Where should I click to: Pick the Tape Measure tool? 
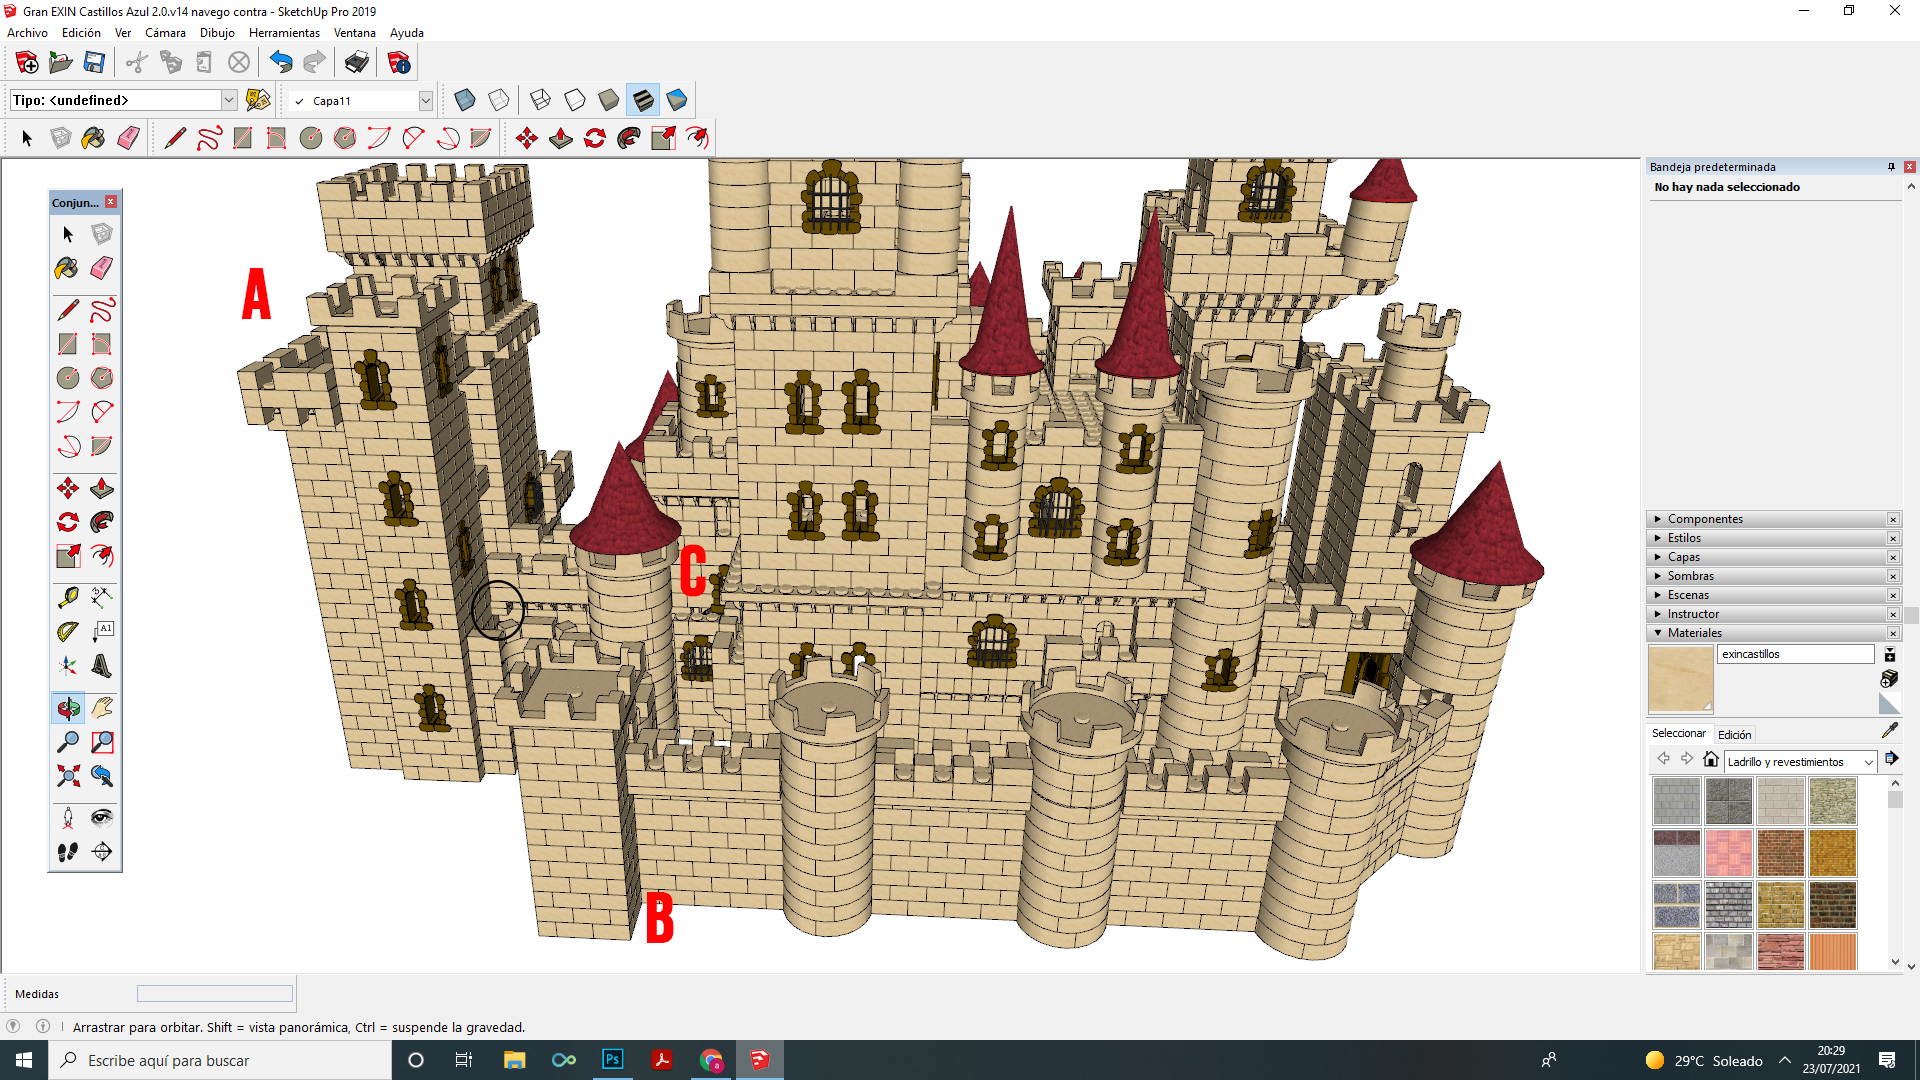pos(67,598)
